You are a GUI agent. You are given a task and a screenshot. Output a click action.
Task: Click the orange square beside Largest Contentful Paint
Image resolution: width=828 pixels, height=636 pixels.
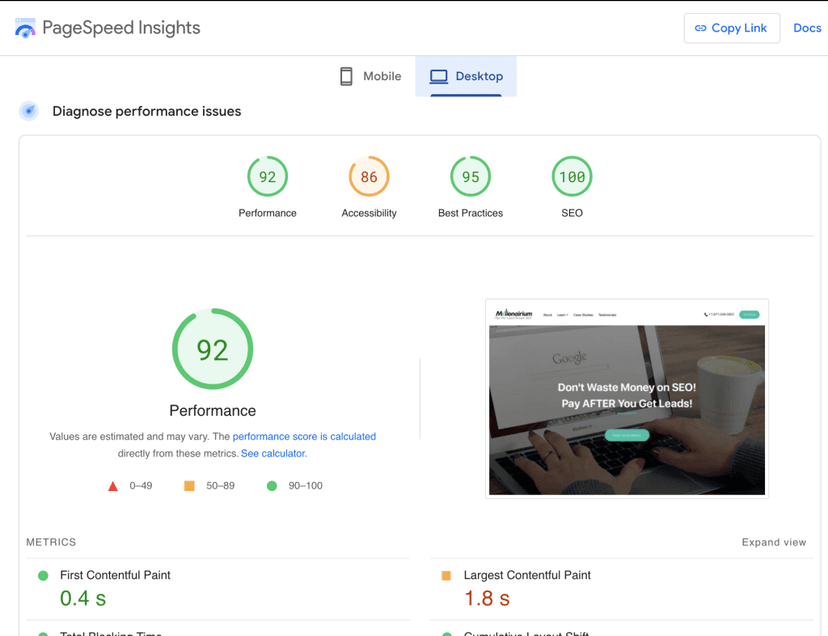coord(446,575)
